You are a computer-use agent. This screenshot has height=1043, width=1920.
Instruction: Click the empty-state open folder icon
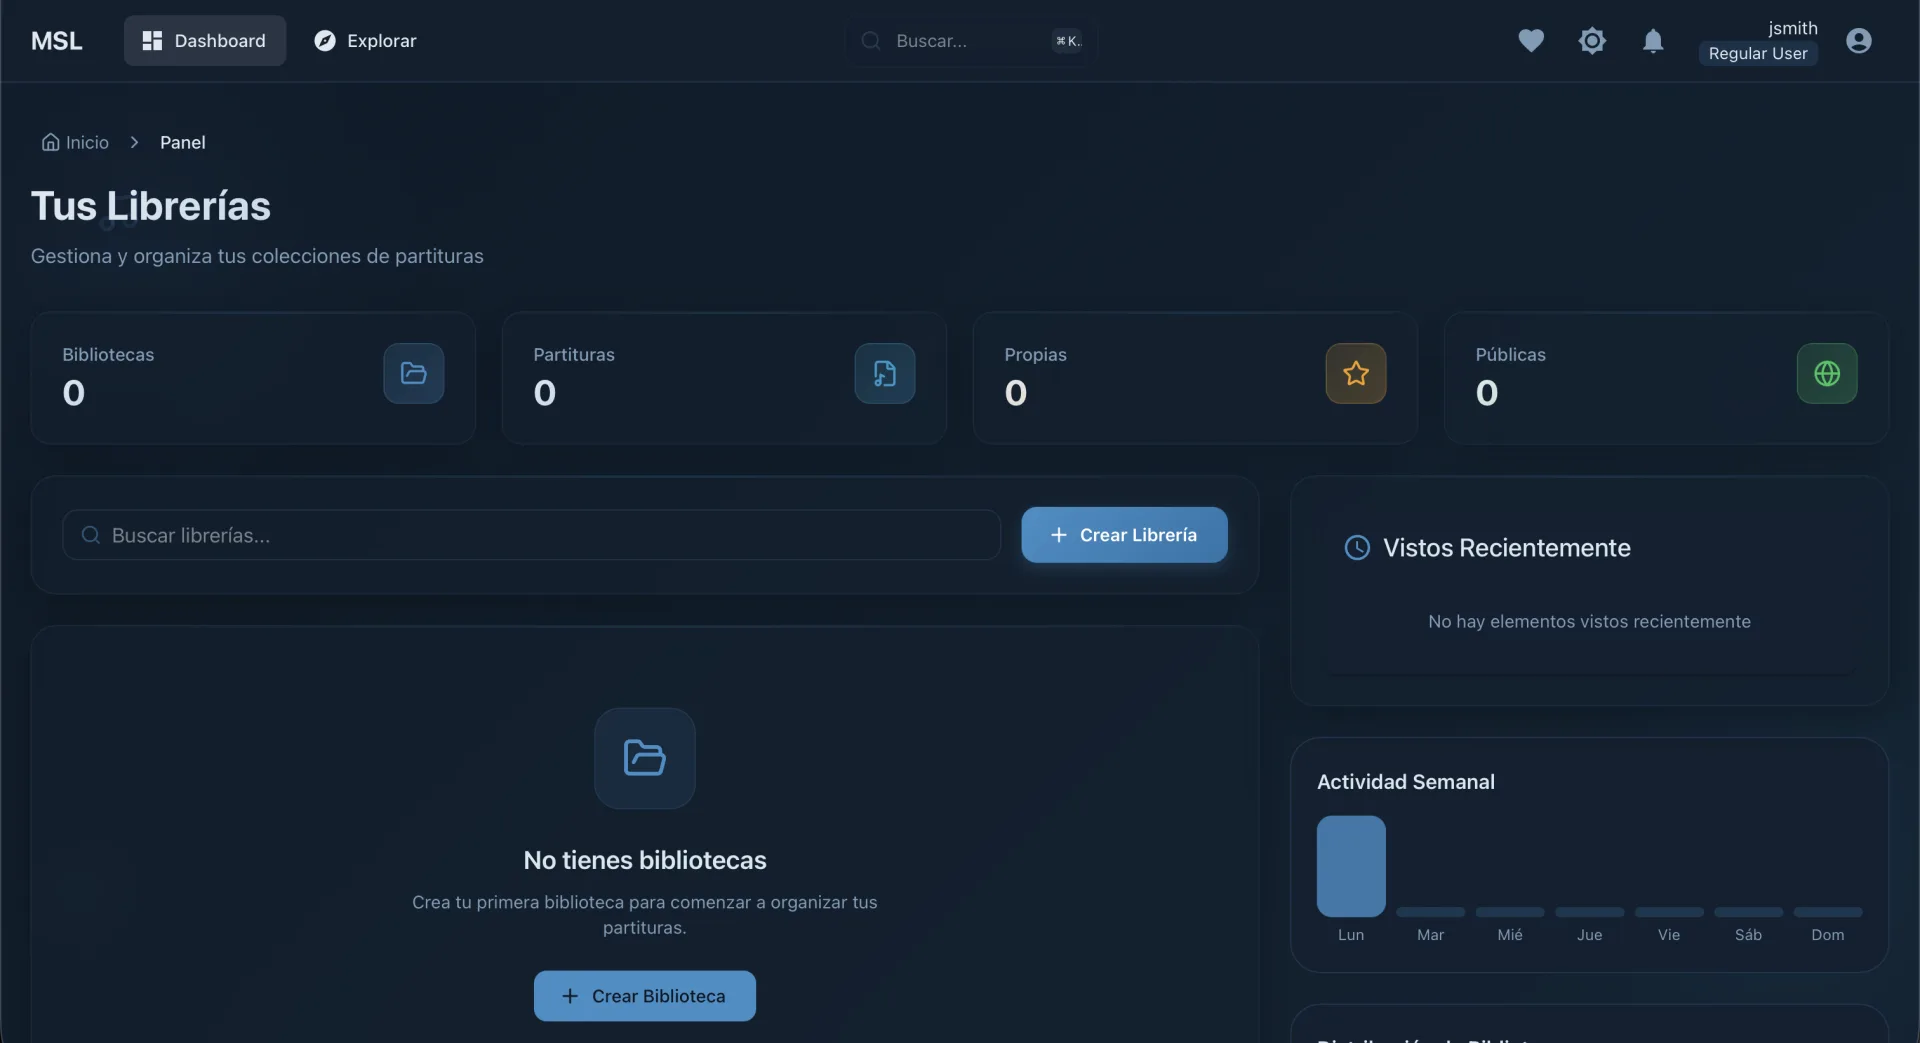click(x=645, y=758)
